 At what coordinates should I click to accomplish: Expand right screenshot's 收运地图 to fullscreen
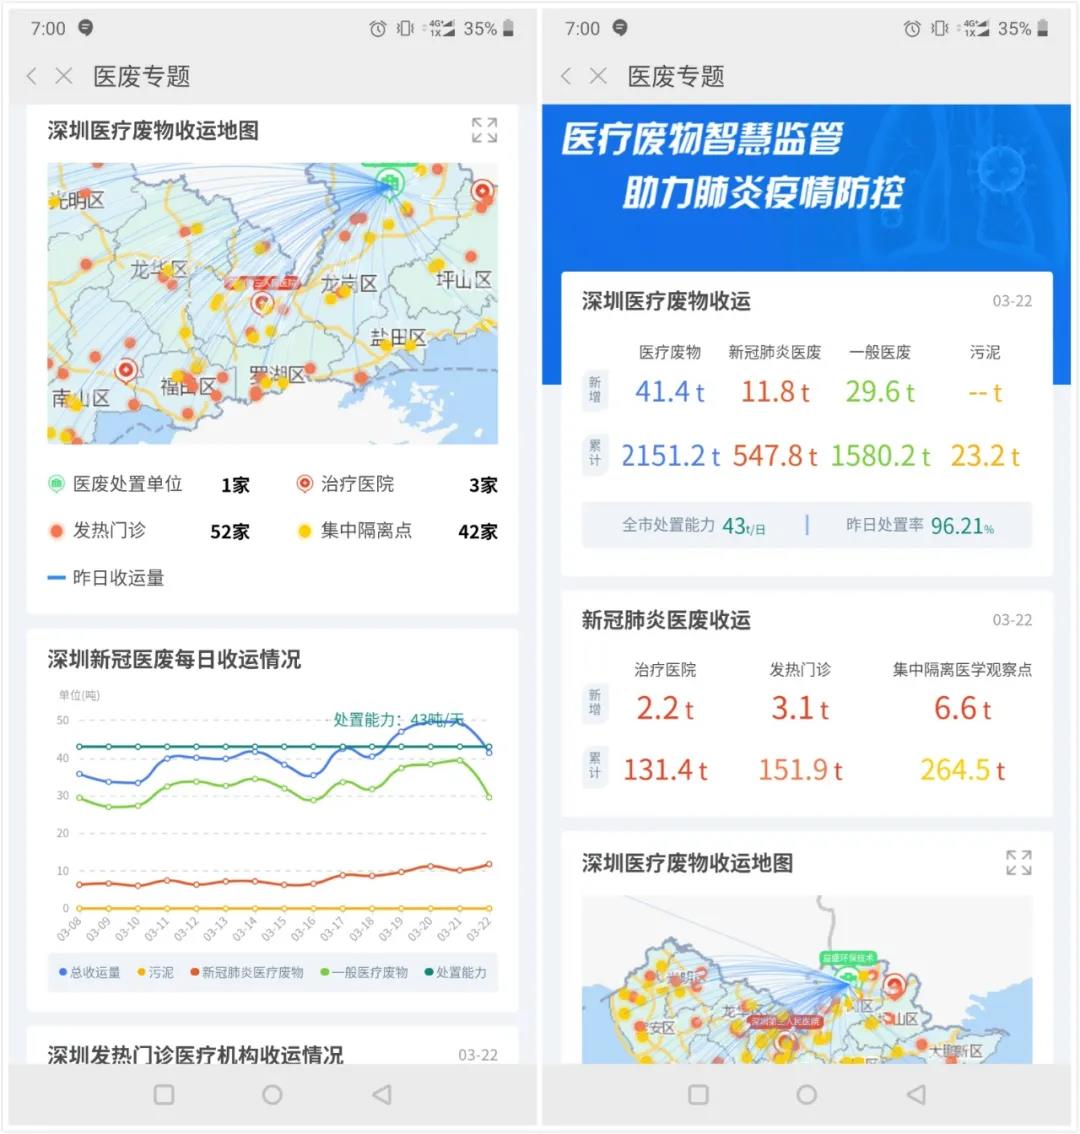1018,862
